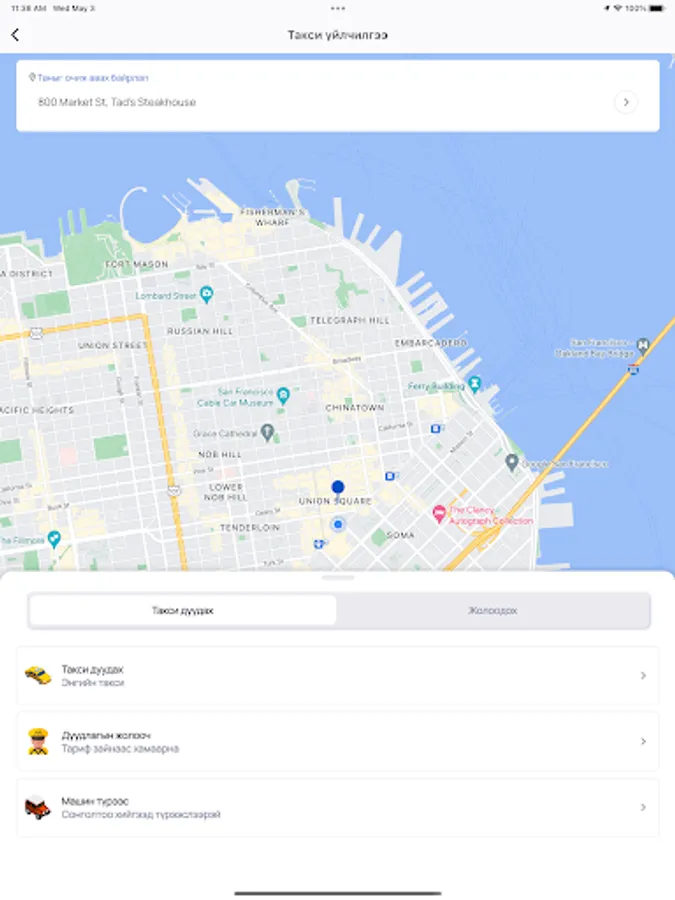Screen dimensions: 675x900
Task: Tap the driver avatar icon
Action: point(38,741)
